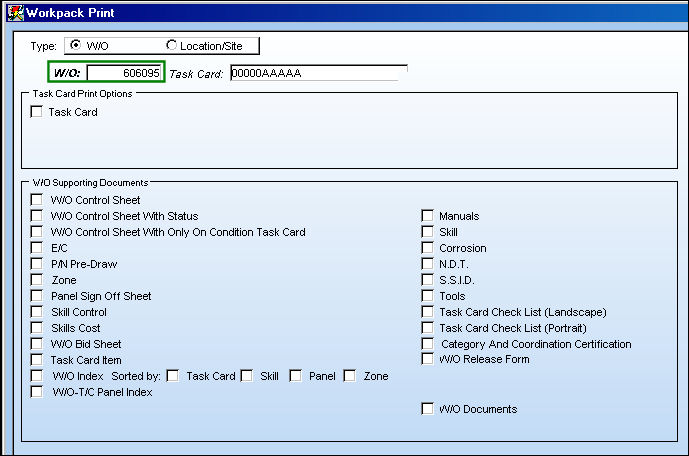Viewport: 689px width, 456px height.
Task: Check the Manuals box
Action: [x=427, y=216]
